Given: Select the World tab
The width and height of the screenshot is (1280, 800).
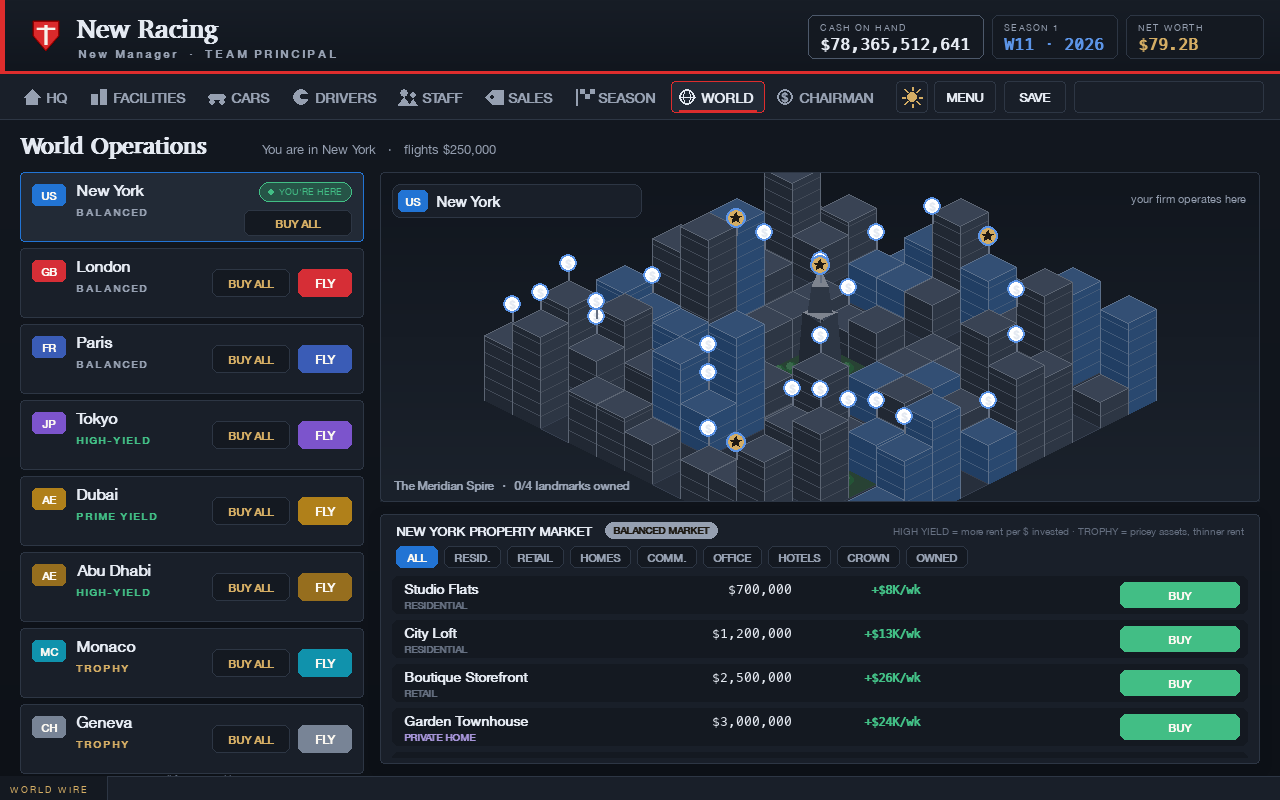Looking at the screenshot, I should pos(717,97).
